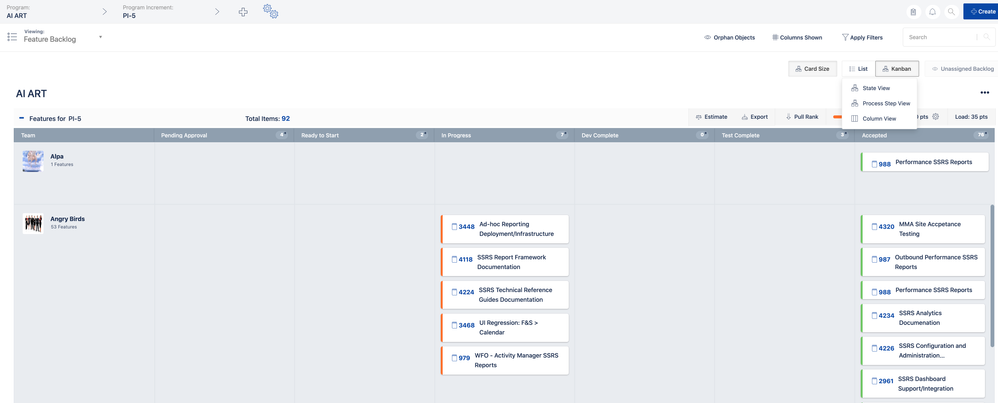Click the Export button
The width and height of the screenshot is (998, 403).
click(755, 117)
